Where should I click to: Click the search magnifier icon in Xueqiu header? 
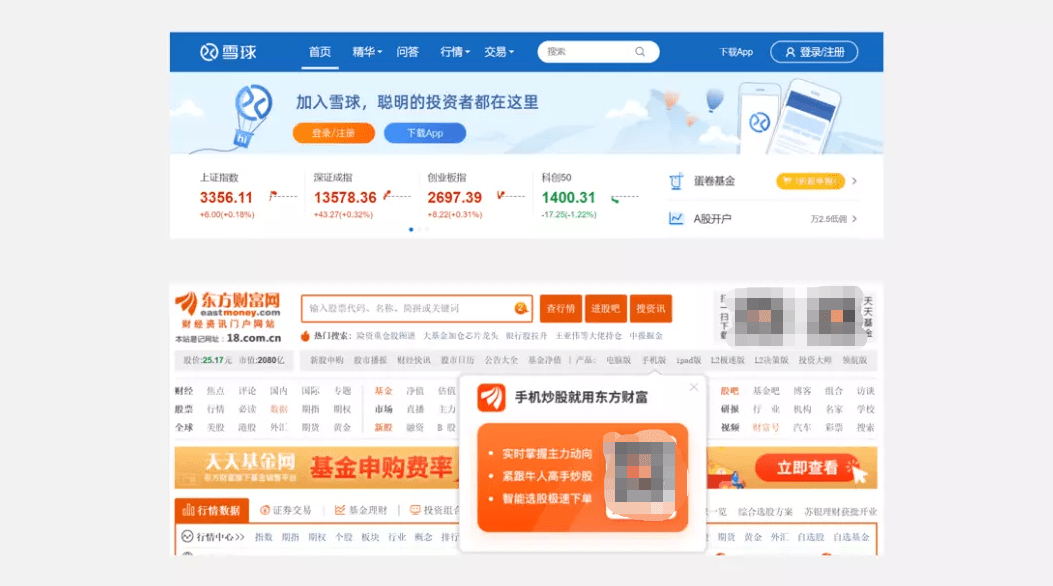pyautogui.click(x=640, y=52)
